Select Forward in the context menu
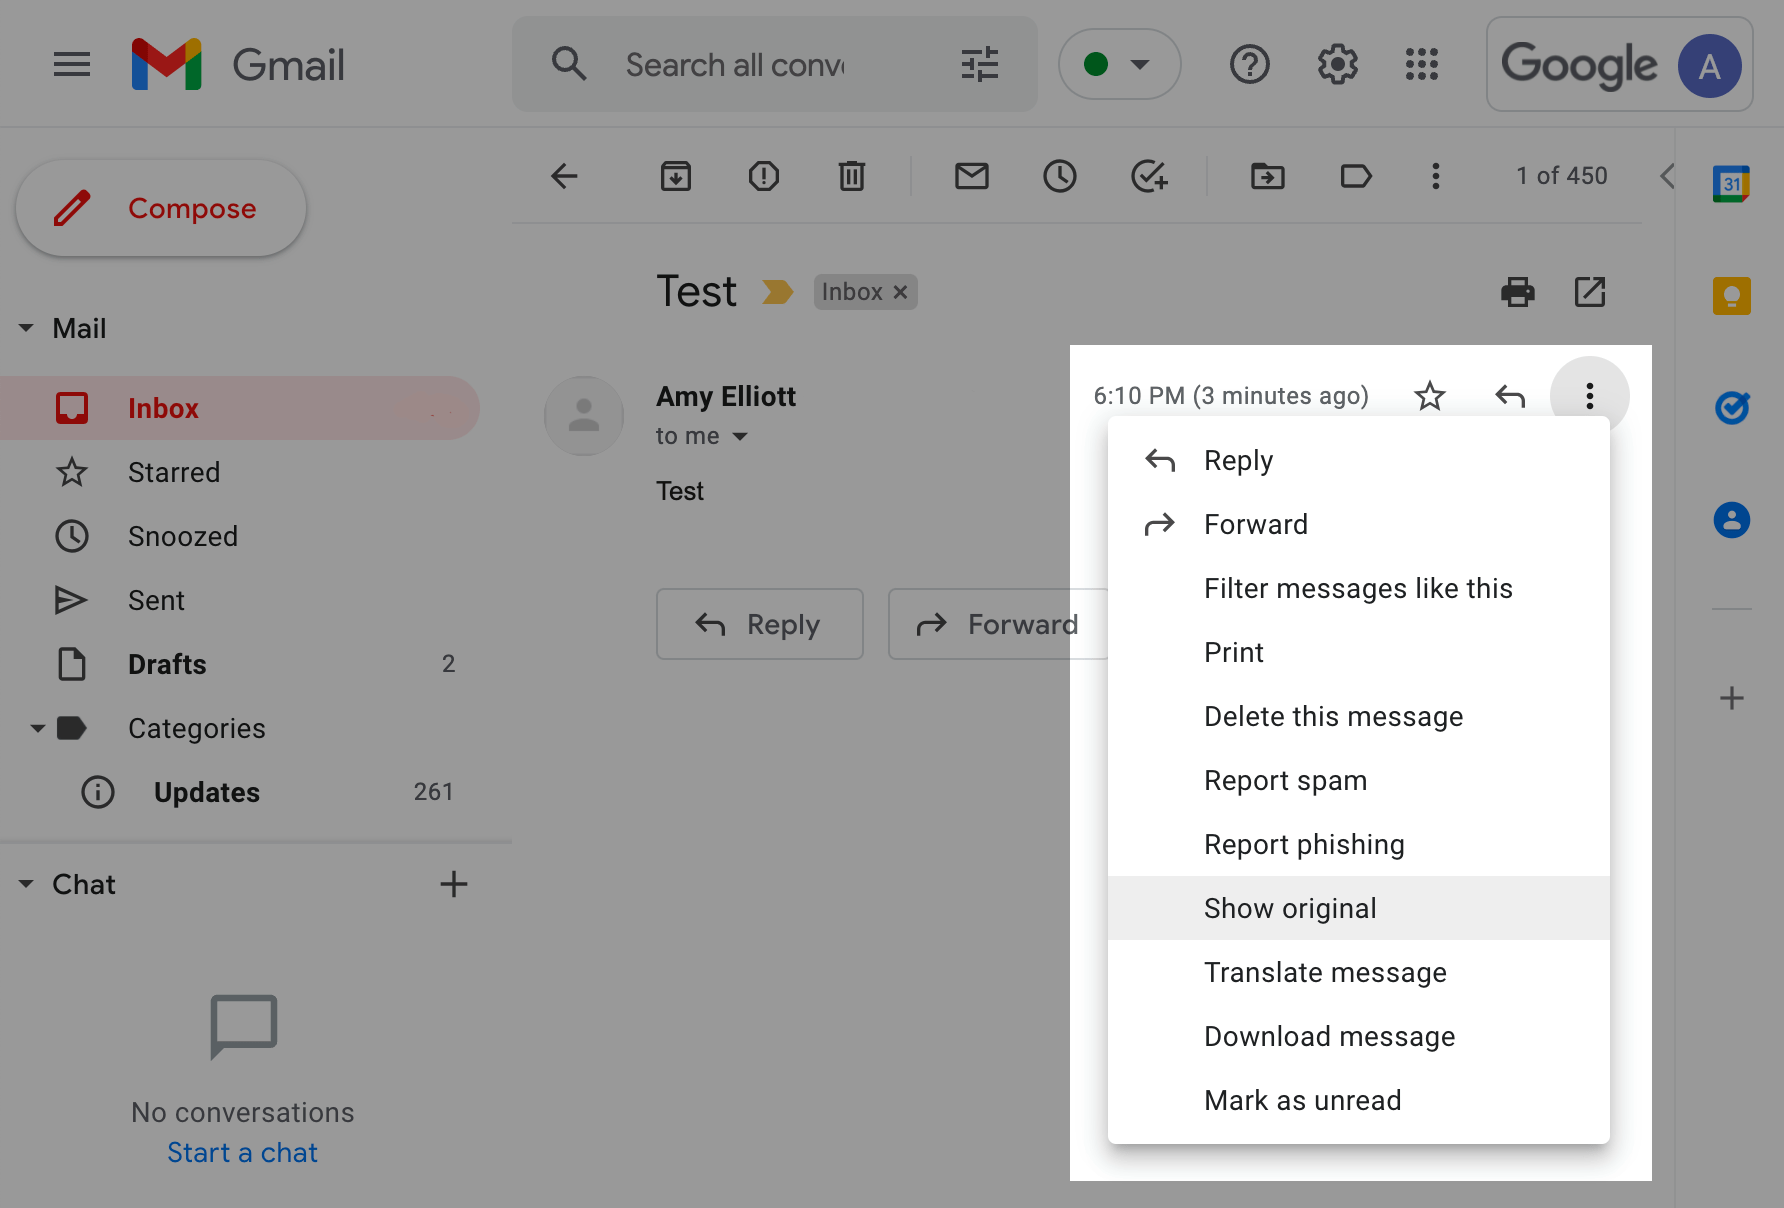 click(x=1358, y=524)
